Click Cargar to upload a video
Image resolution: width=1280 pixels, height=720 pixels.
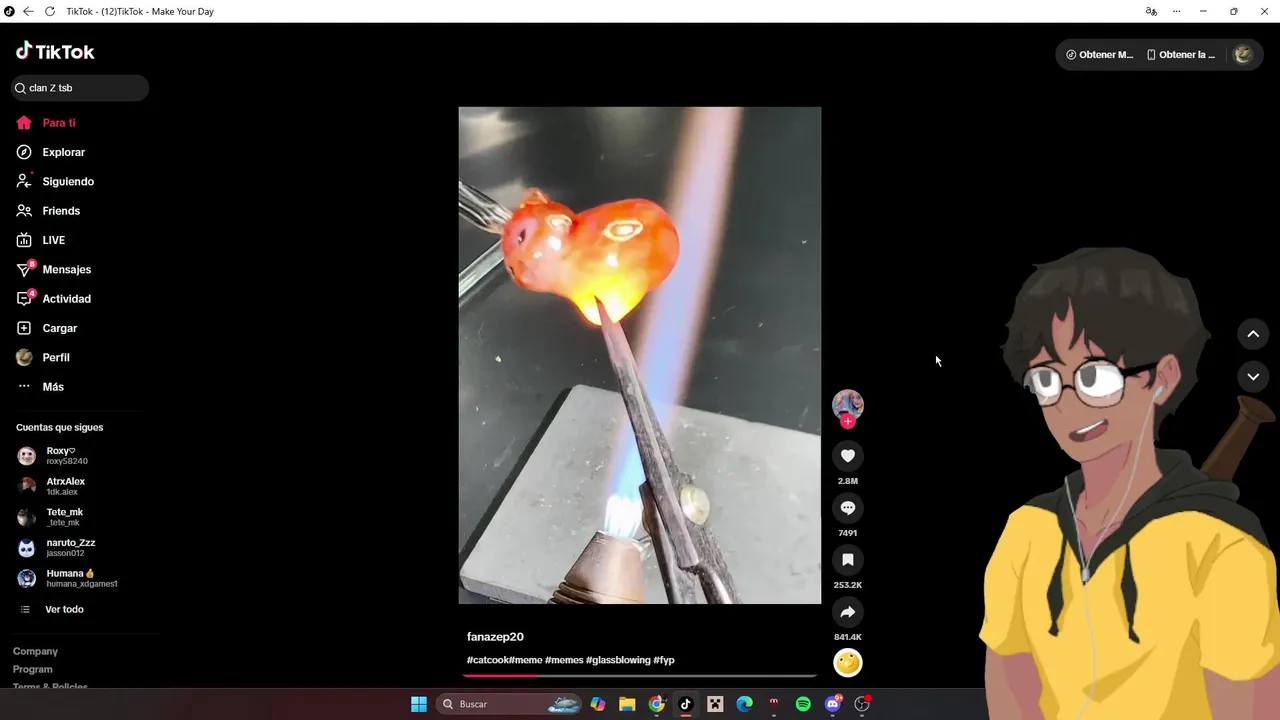coord(59,328)
